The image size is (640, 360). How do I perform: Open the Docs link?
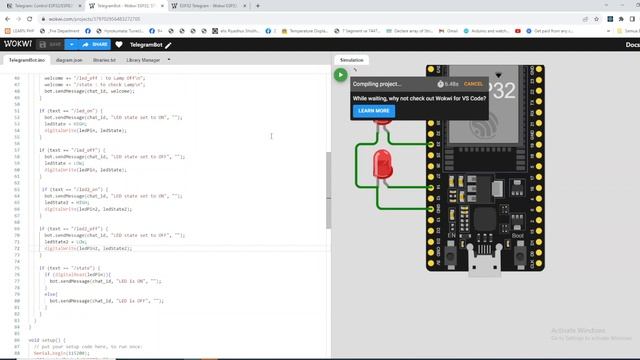(632, 45)
